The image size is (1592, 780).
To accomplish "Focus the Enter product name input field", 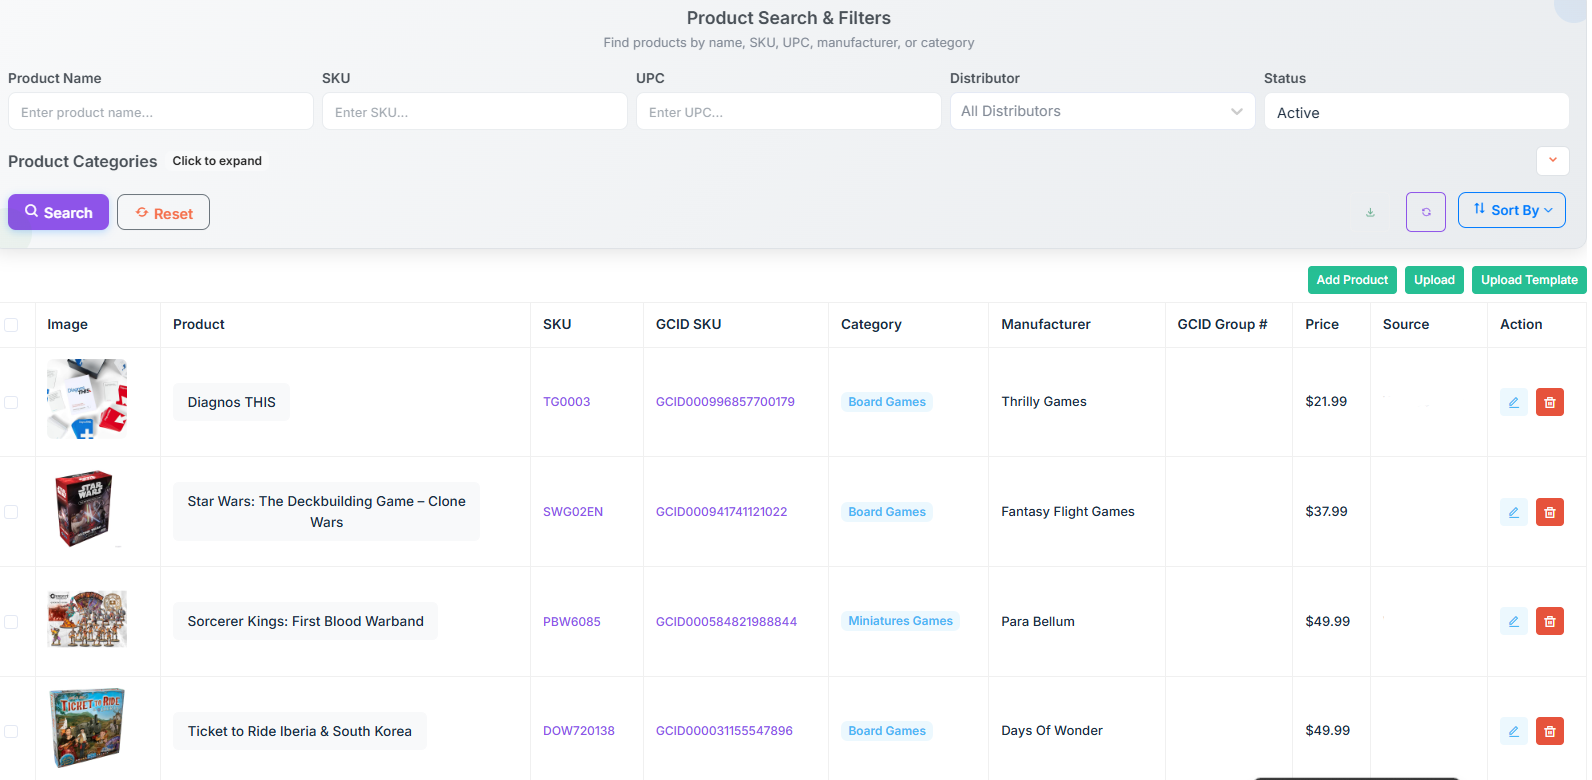I will (160, 112).
